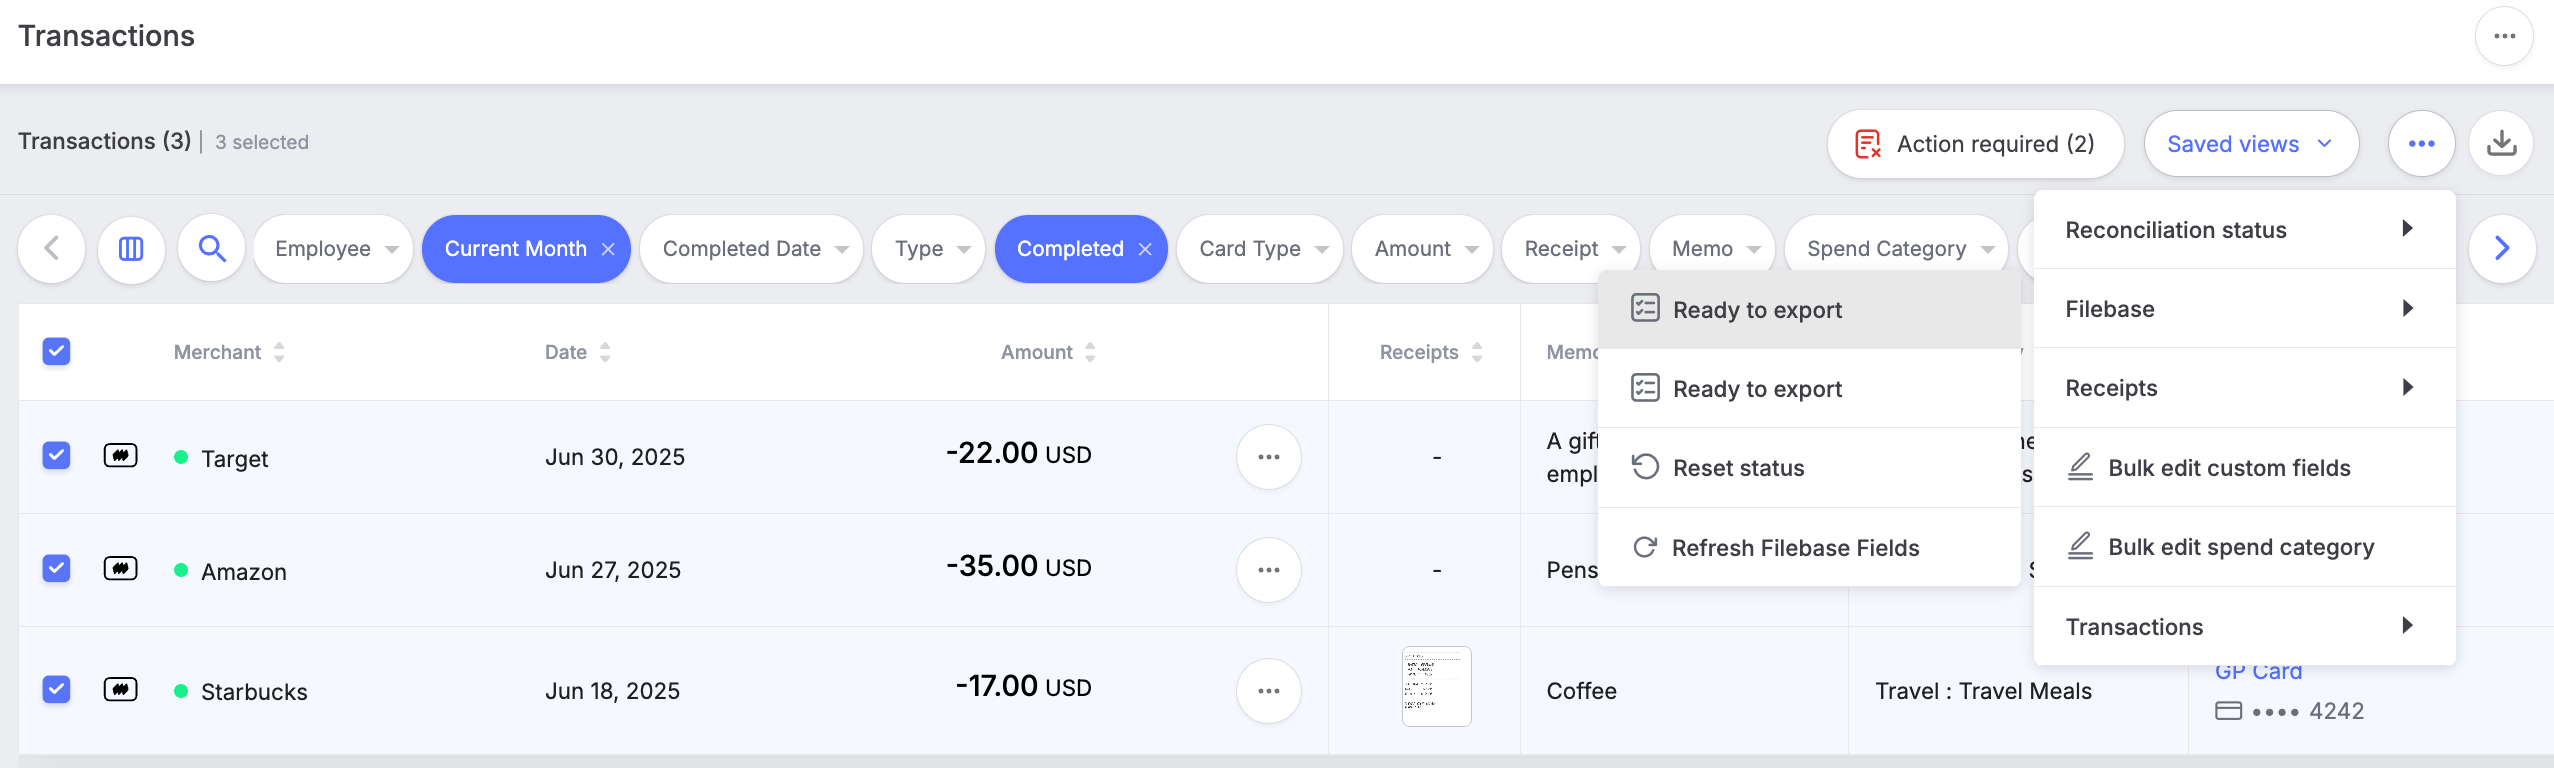Viewport: 2554px width, 768px height.
Task: Open the row options for Starbucks transaction
Action: pyautogui.click(x=1268, y=691)
